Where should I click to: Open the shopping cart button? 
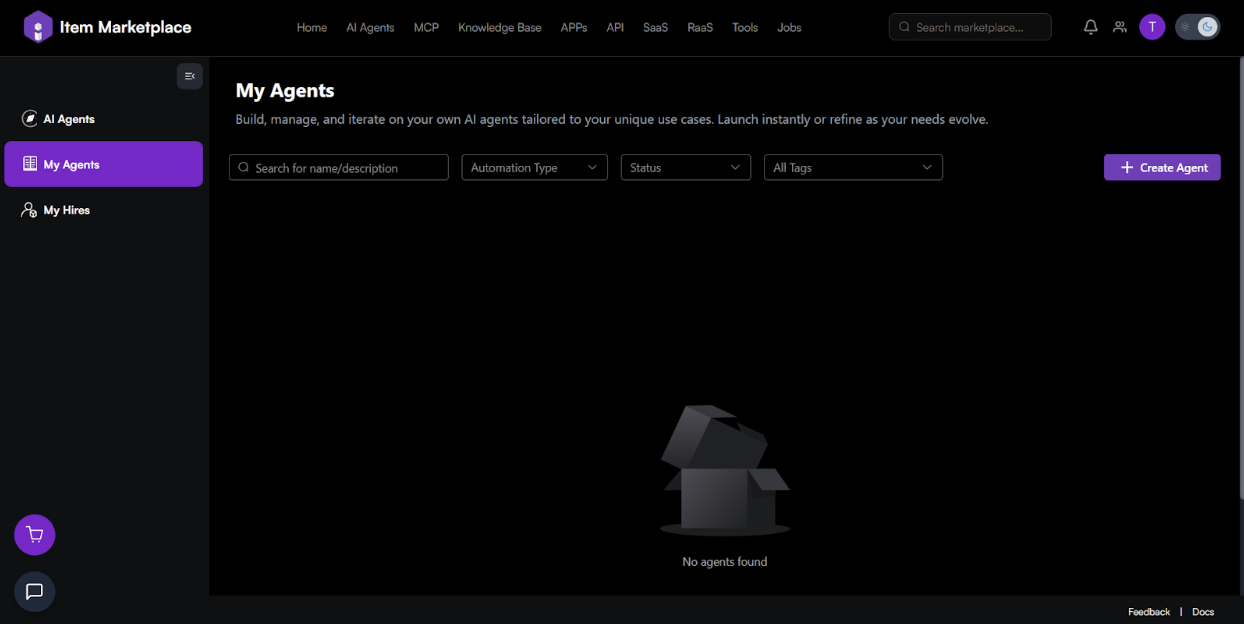[x=35, y=535]
